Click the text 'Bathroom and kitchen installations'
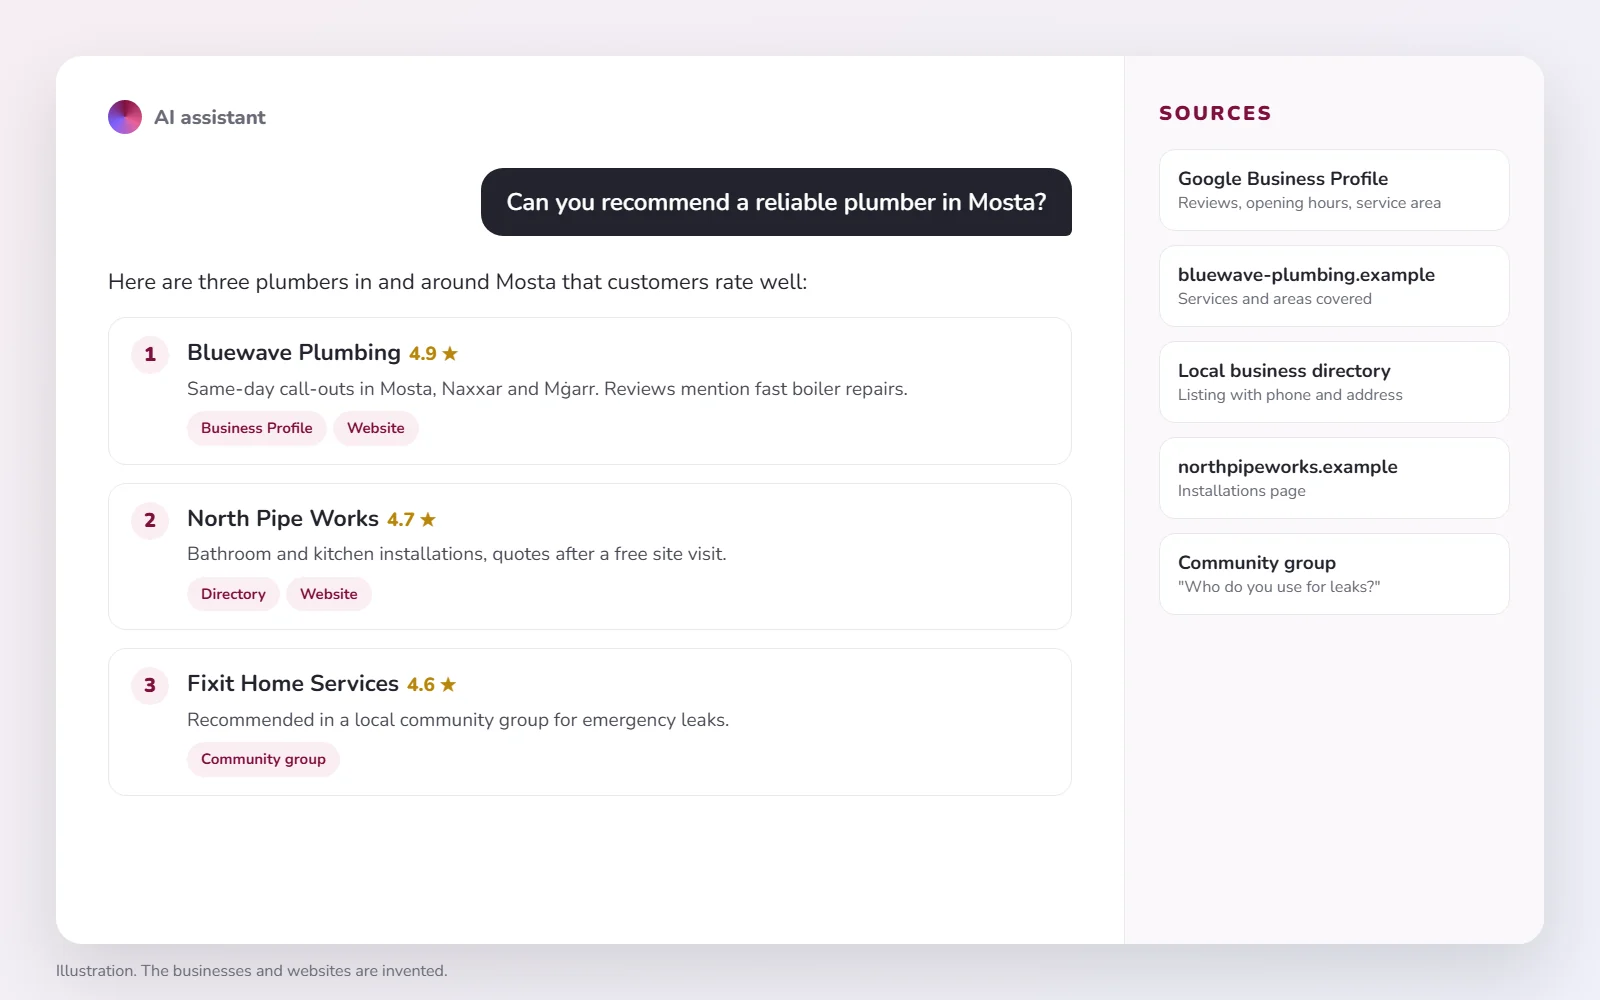The image size is (1600, 1000). 334,554
